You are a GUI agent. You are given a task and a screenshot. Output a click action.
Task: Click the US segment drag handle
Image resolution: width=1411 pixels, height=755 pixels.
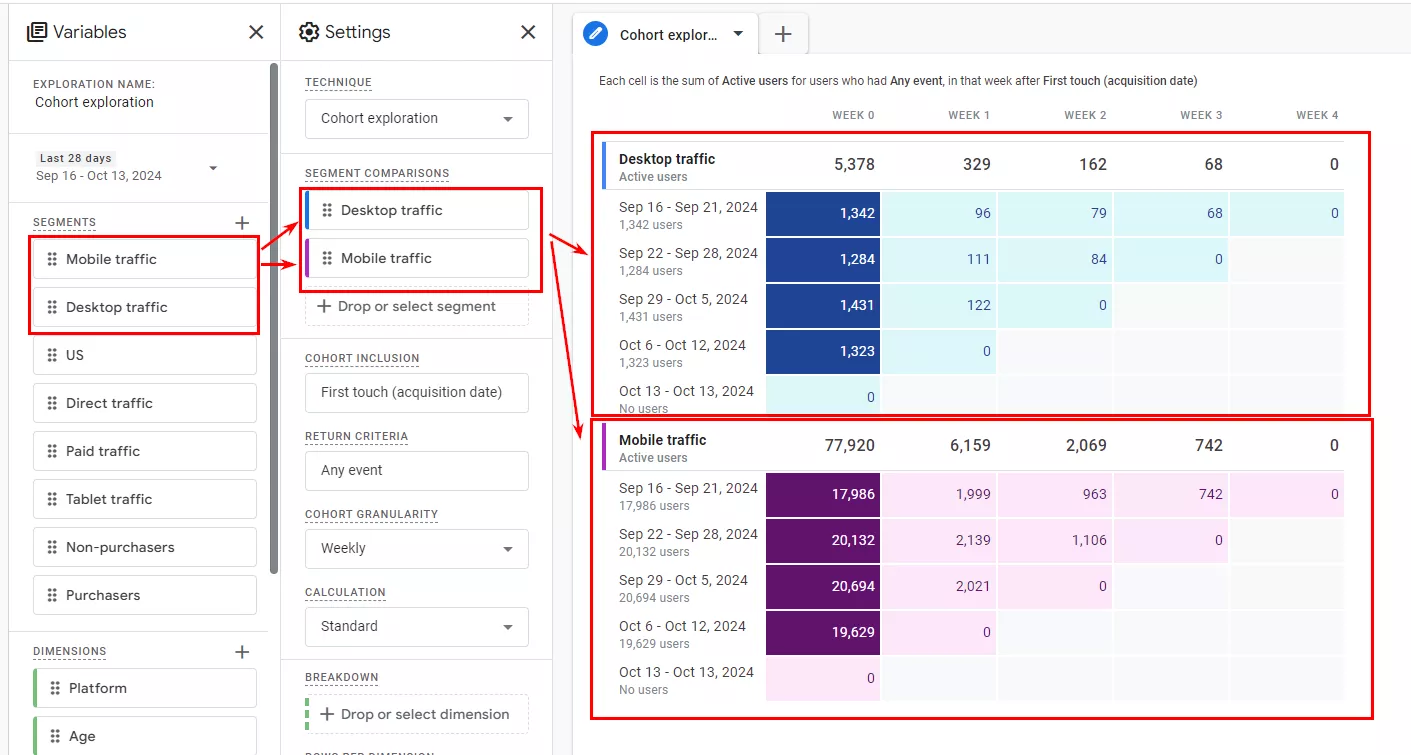coord(52,355)
